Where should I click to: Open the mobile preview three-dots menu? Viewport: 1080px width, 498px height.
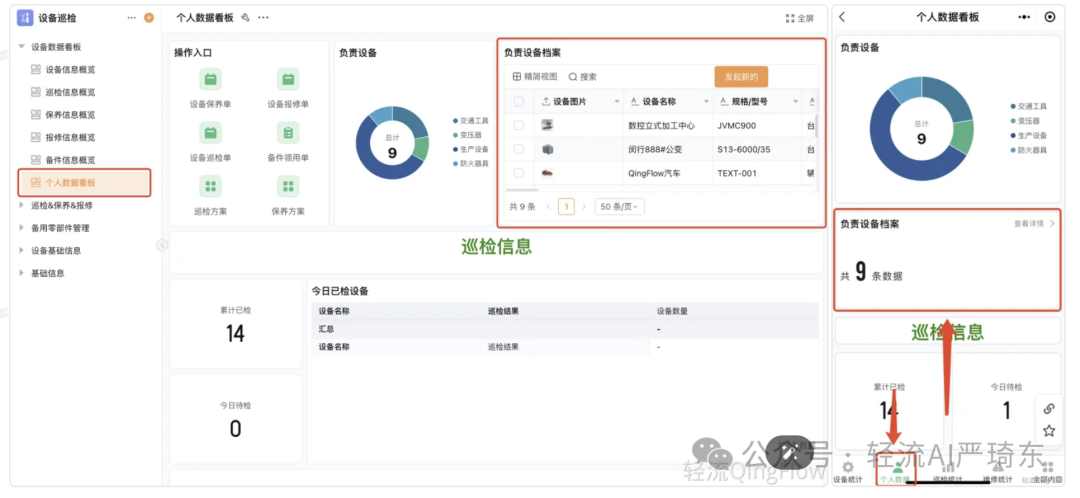[x=1024, y=17]
